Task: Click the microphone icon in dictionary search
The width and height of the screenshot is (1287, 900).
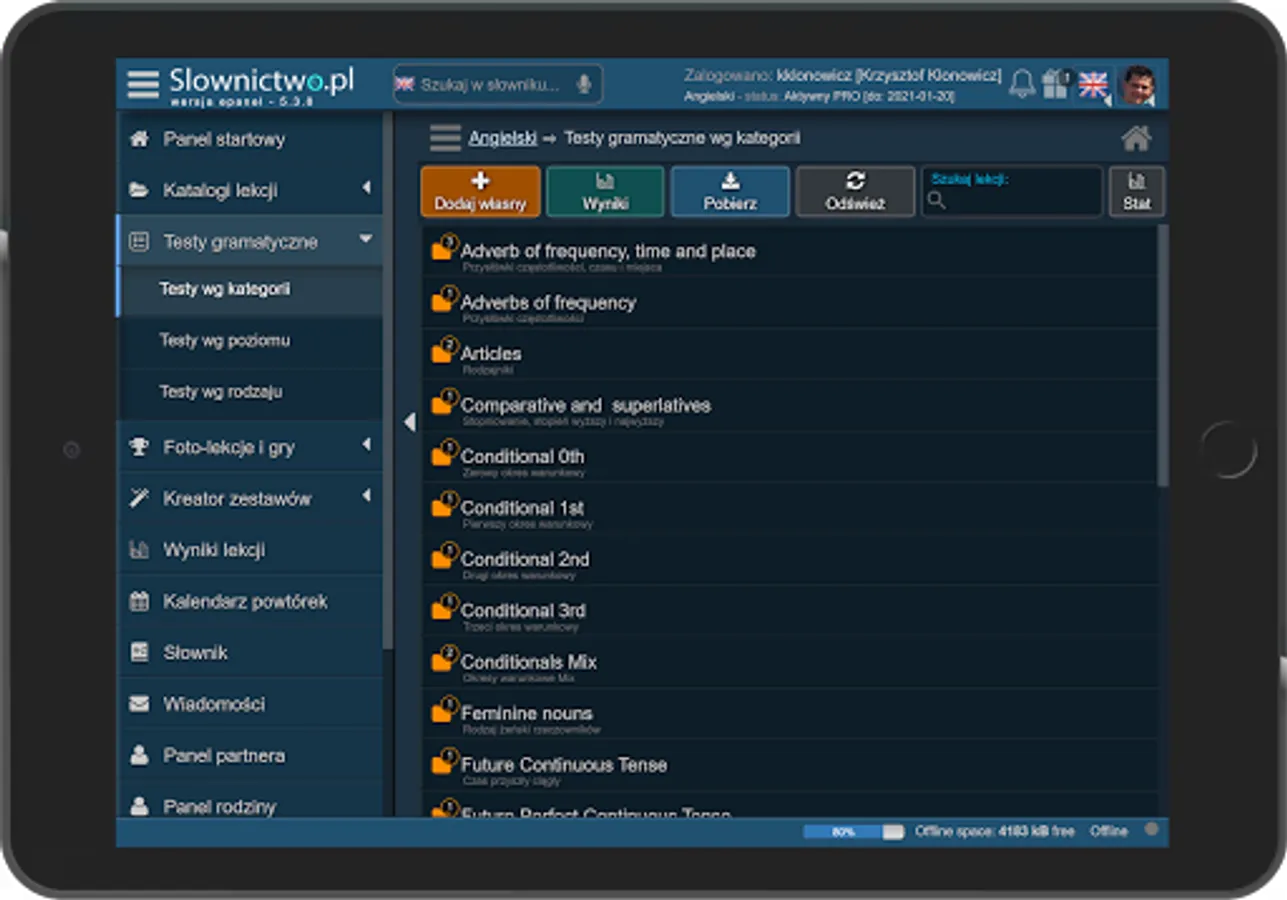Action: [584, 84]
